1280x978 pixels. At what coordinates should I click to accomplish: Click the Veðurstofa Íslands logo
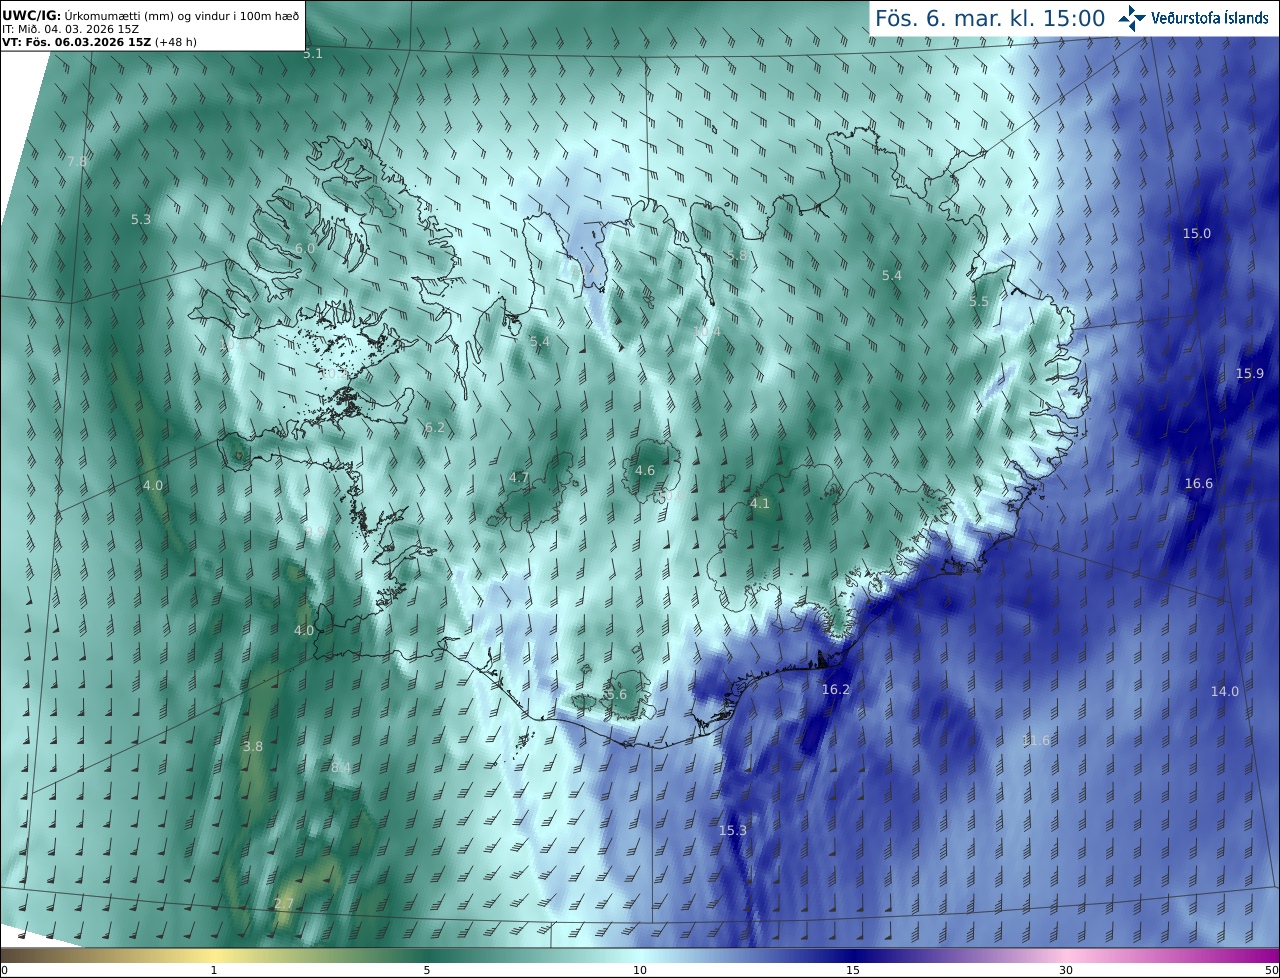pyautogui.click(x=1193, y=18)
